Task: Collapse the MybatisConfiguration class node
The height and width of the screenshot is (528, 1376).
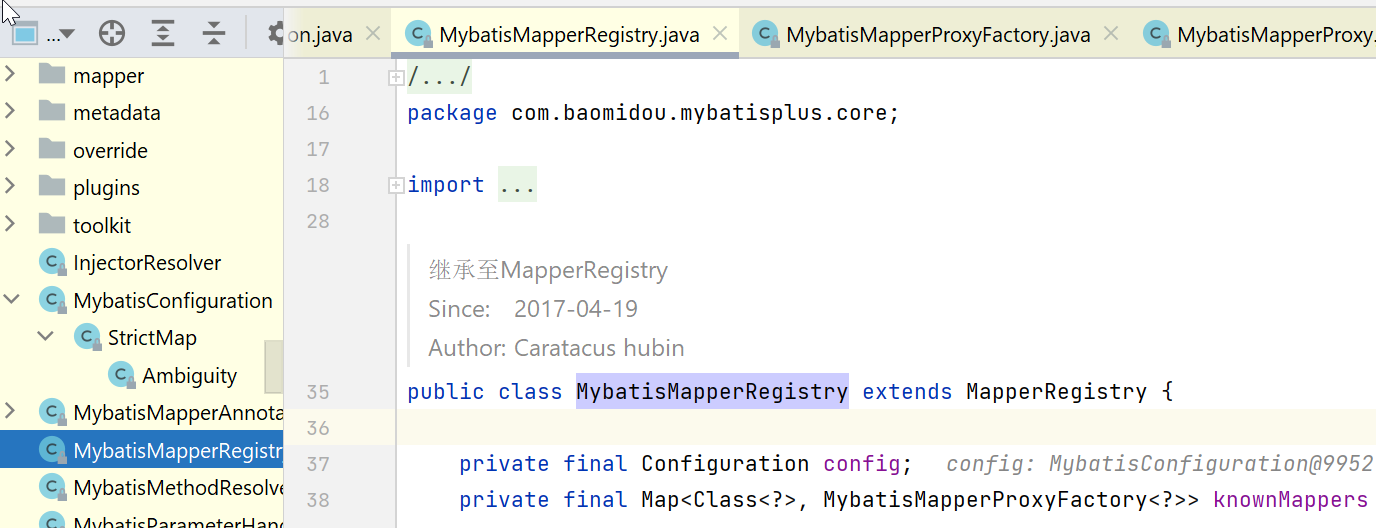Action: [11, 299]
